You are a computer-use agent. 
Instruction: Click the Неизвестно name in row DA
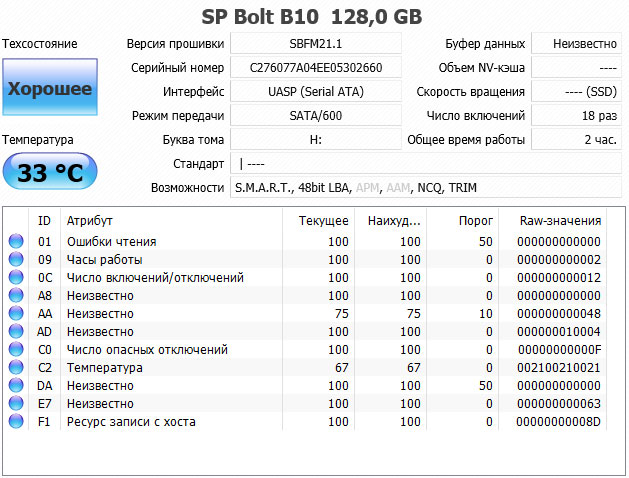(x=100, y=386)
